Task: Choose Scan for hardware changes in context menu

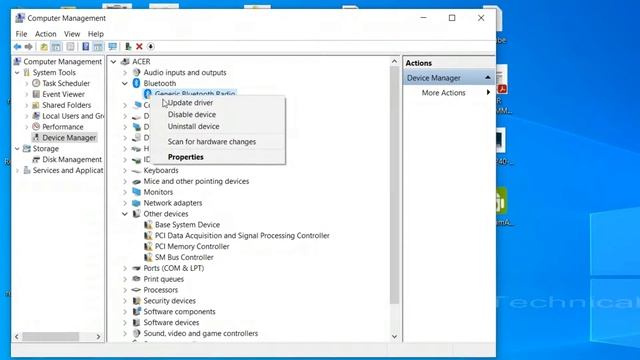Action: (218, 142)
